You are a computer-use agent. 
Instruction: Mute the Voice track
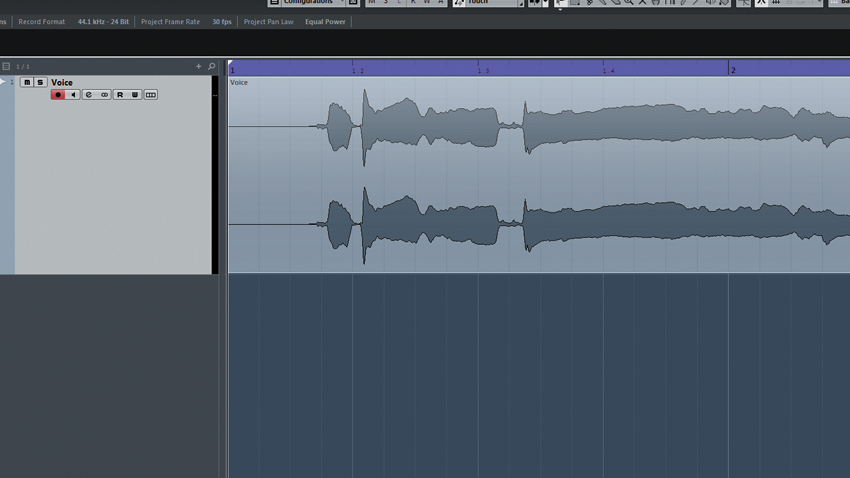coord(27,82)
